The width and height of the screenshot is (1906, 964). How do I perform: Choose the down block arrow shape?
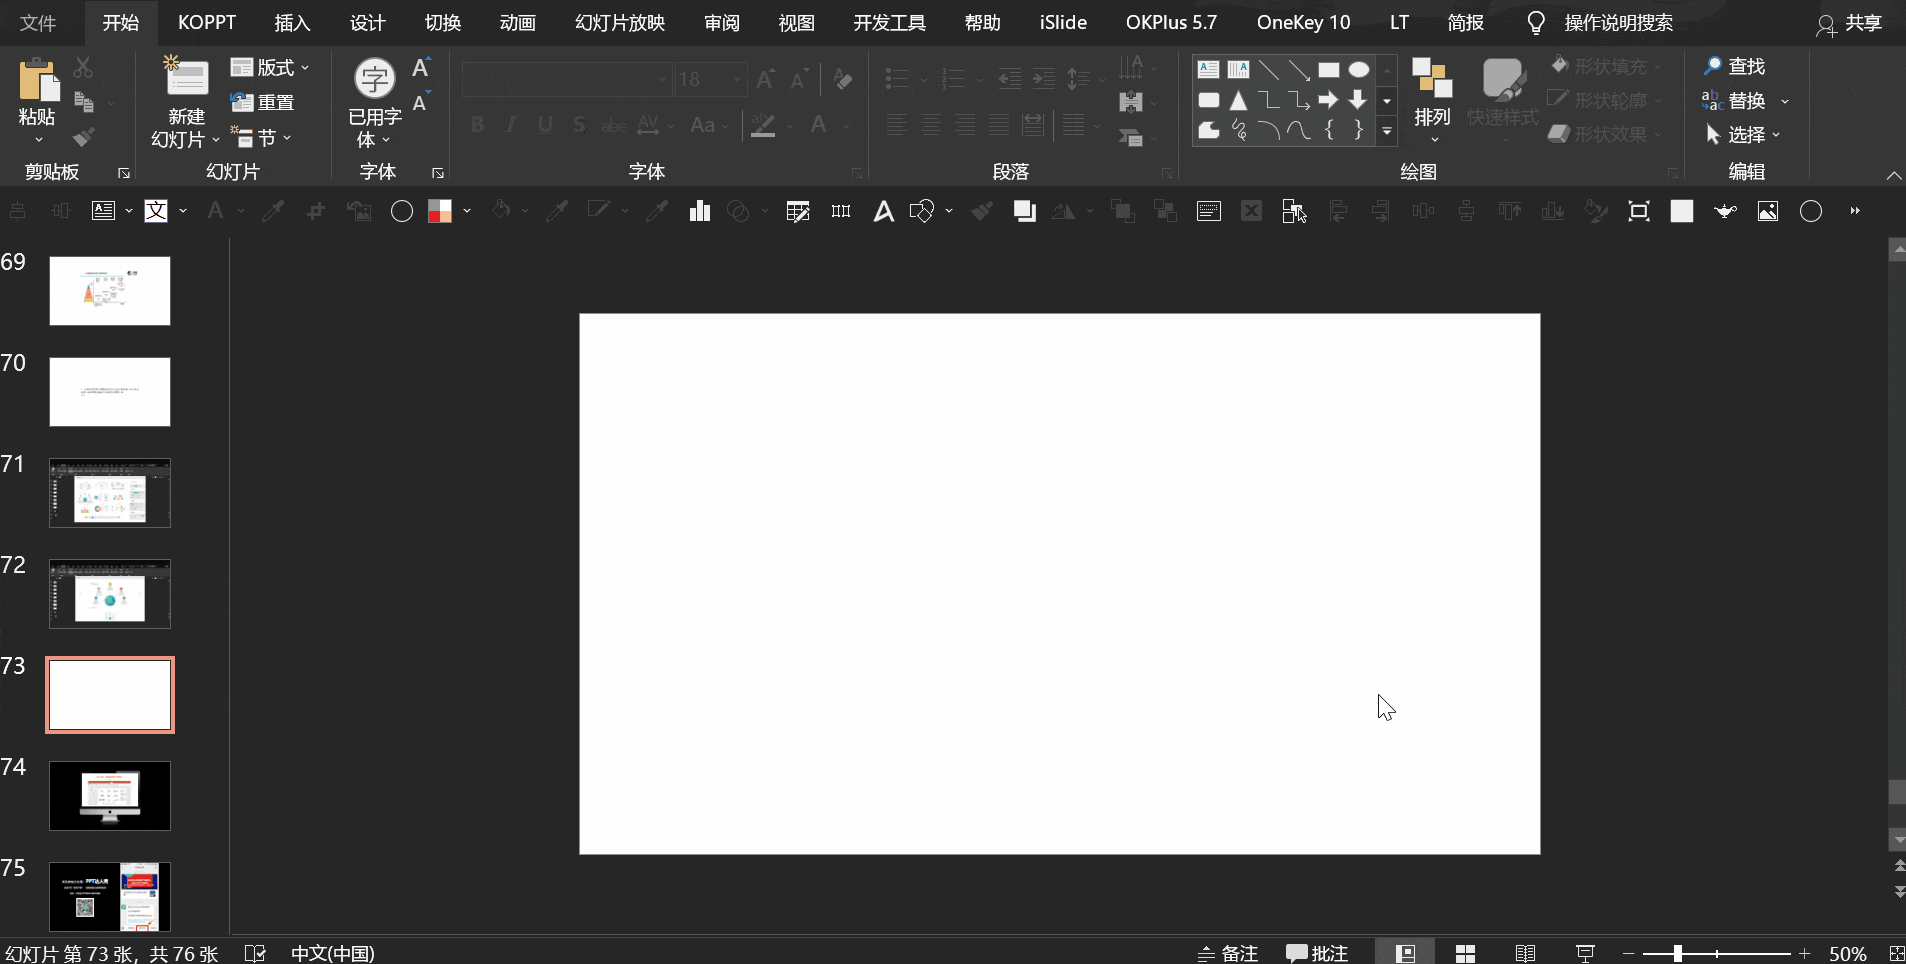[x=1358, y=100]
